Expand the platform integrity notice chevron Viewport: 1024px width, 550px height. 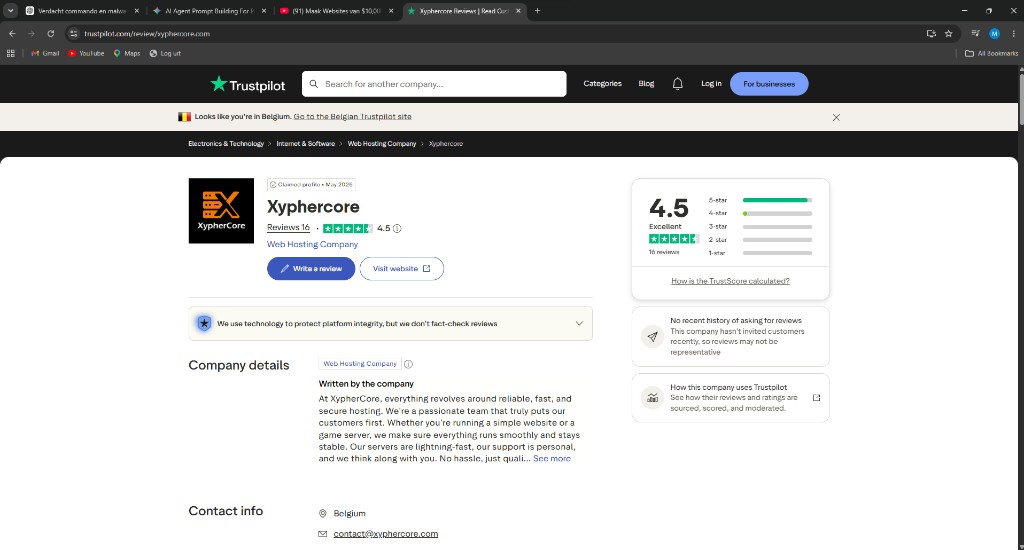pos(579,323)
